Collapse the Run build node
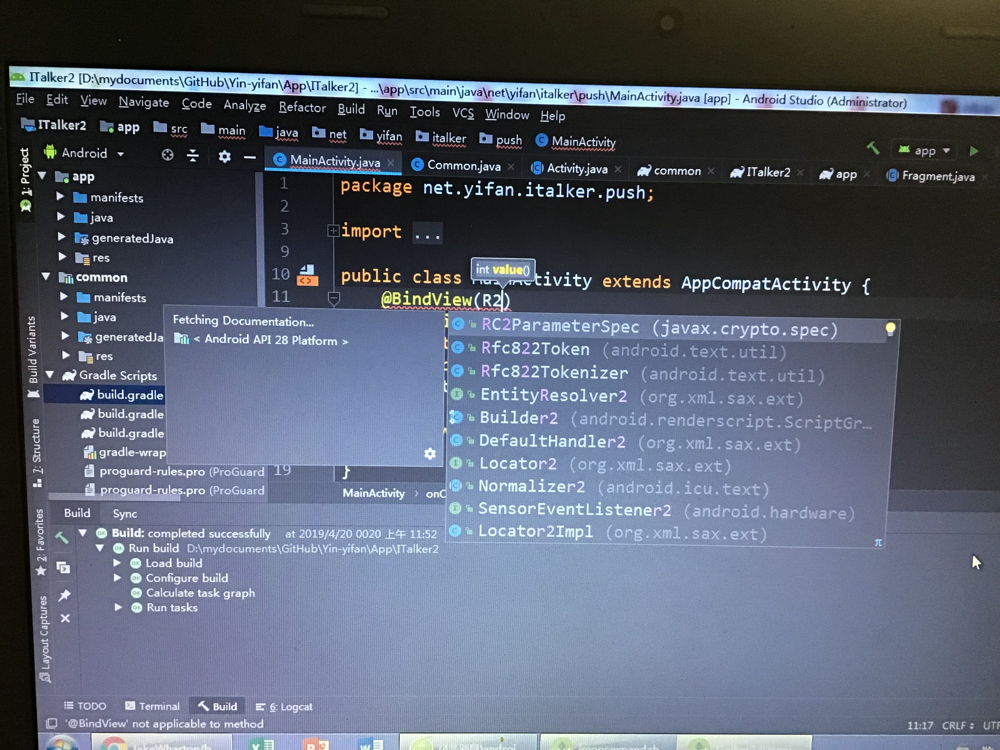Image resolution: width=1000 pixels, height=750 pixels. 99,548
